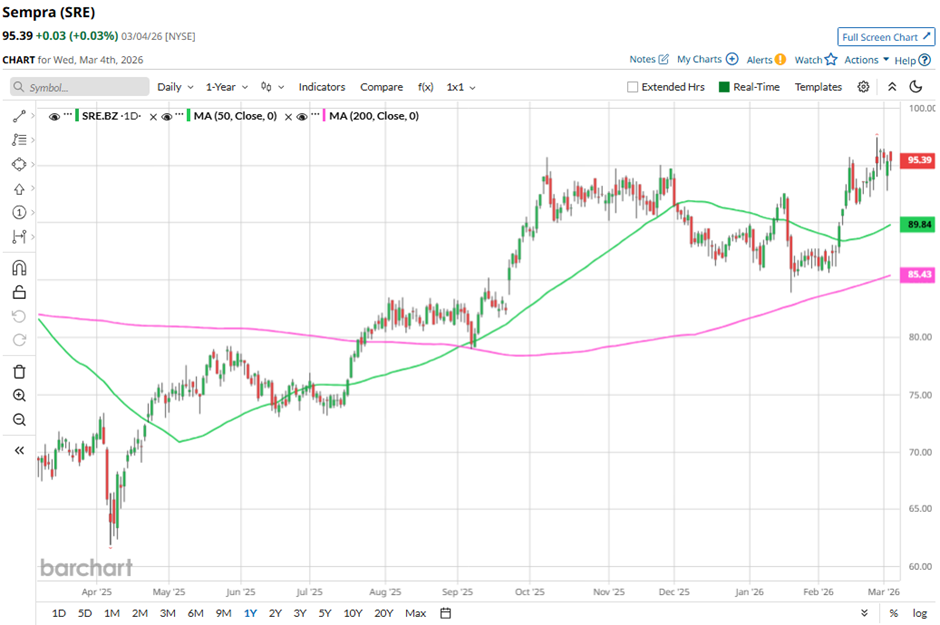Open the Daily interval dropdown

pyautogui.click(x=176, y=87)
